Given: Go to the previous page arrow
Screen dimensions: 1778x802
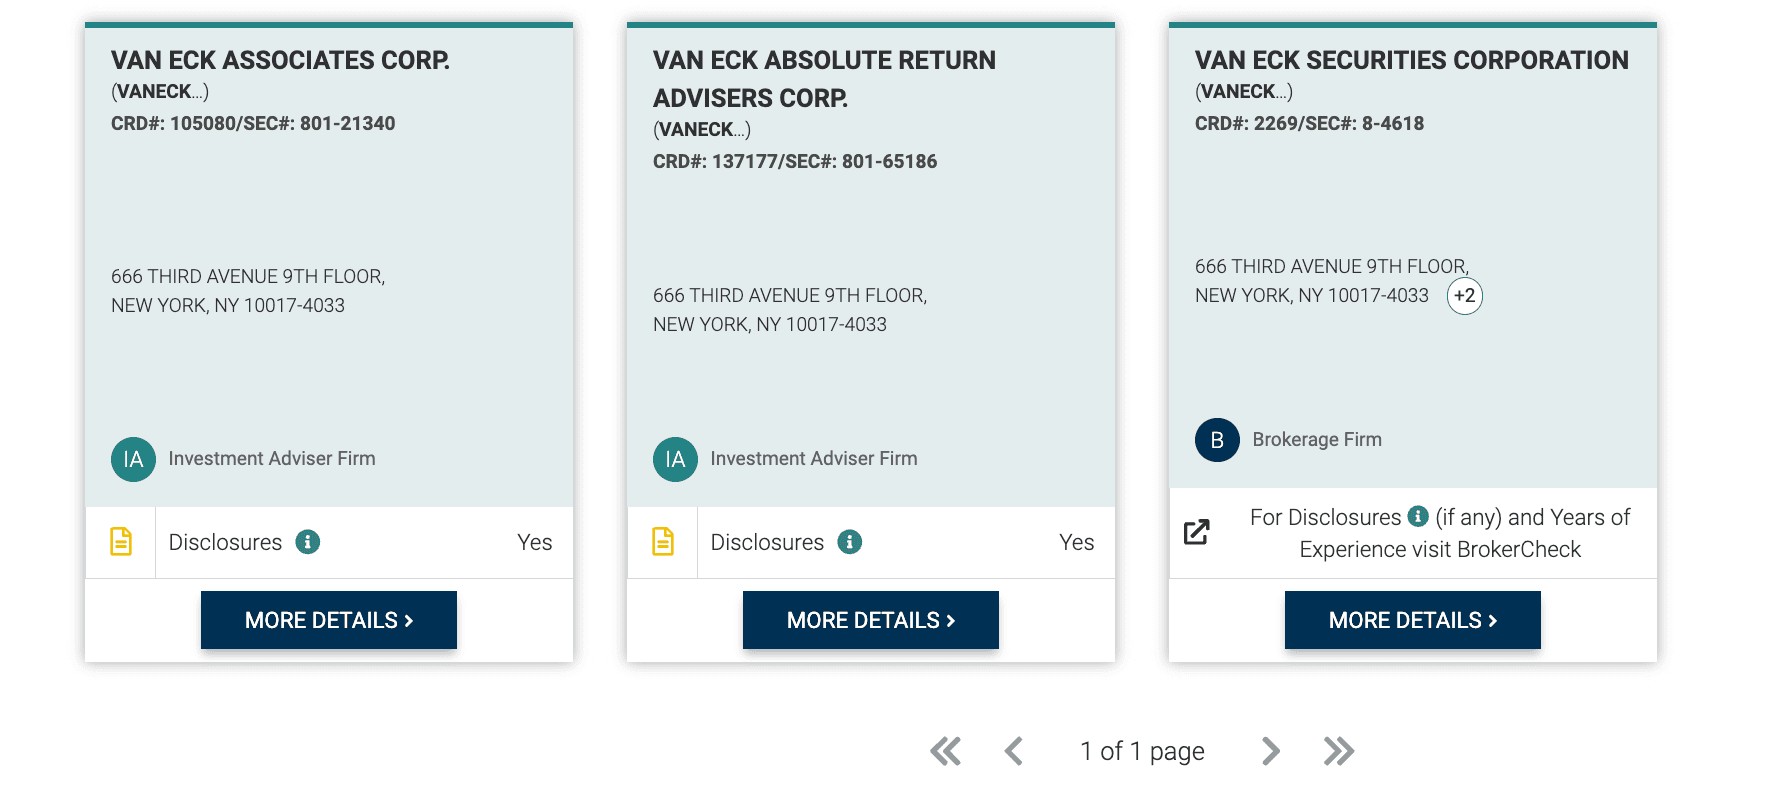Looking at the screenshot, I should point(1014,751).
